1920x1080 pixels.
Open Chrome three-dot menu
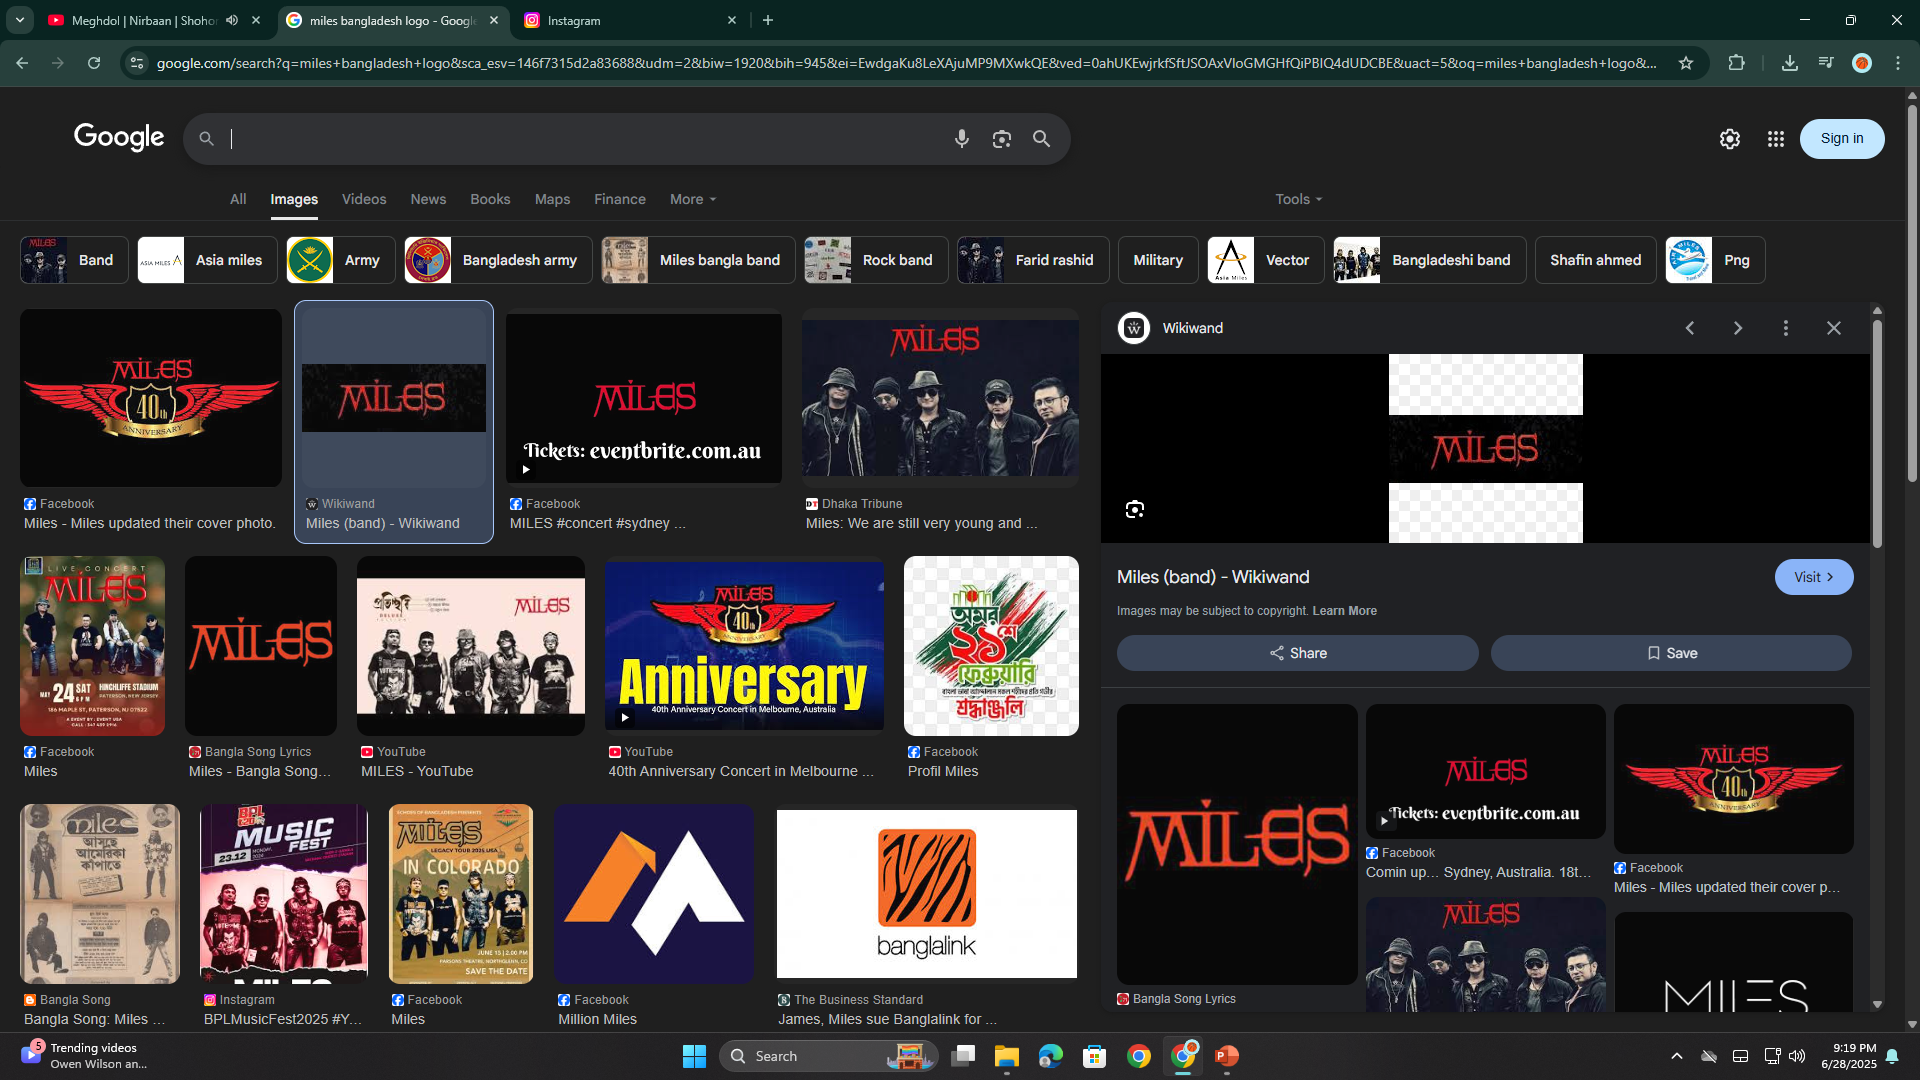coord(1898,63)
